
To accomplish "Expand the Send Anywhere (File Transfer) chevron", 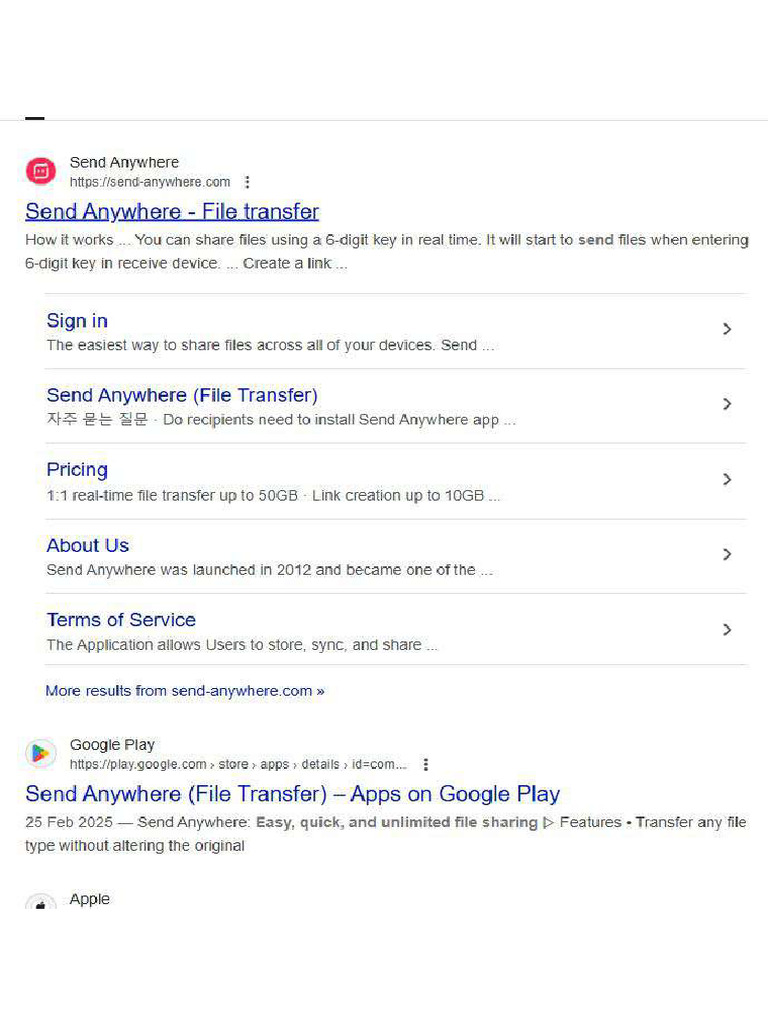I will 727,404.
